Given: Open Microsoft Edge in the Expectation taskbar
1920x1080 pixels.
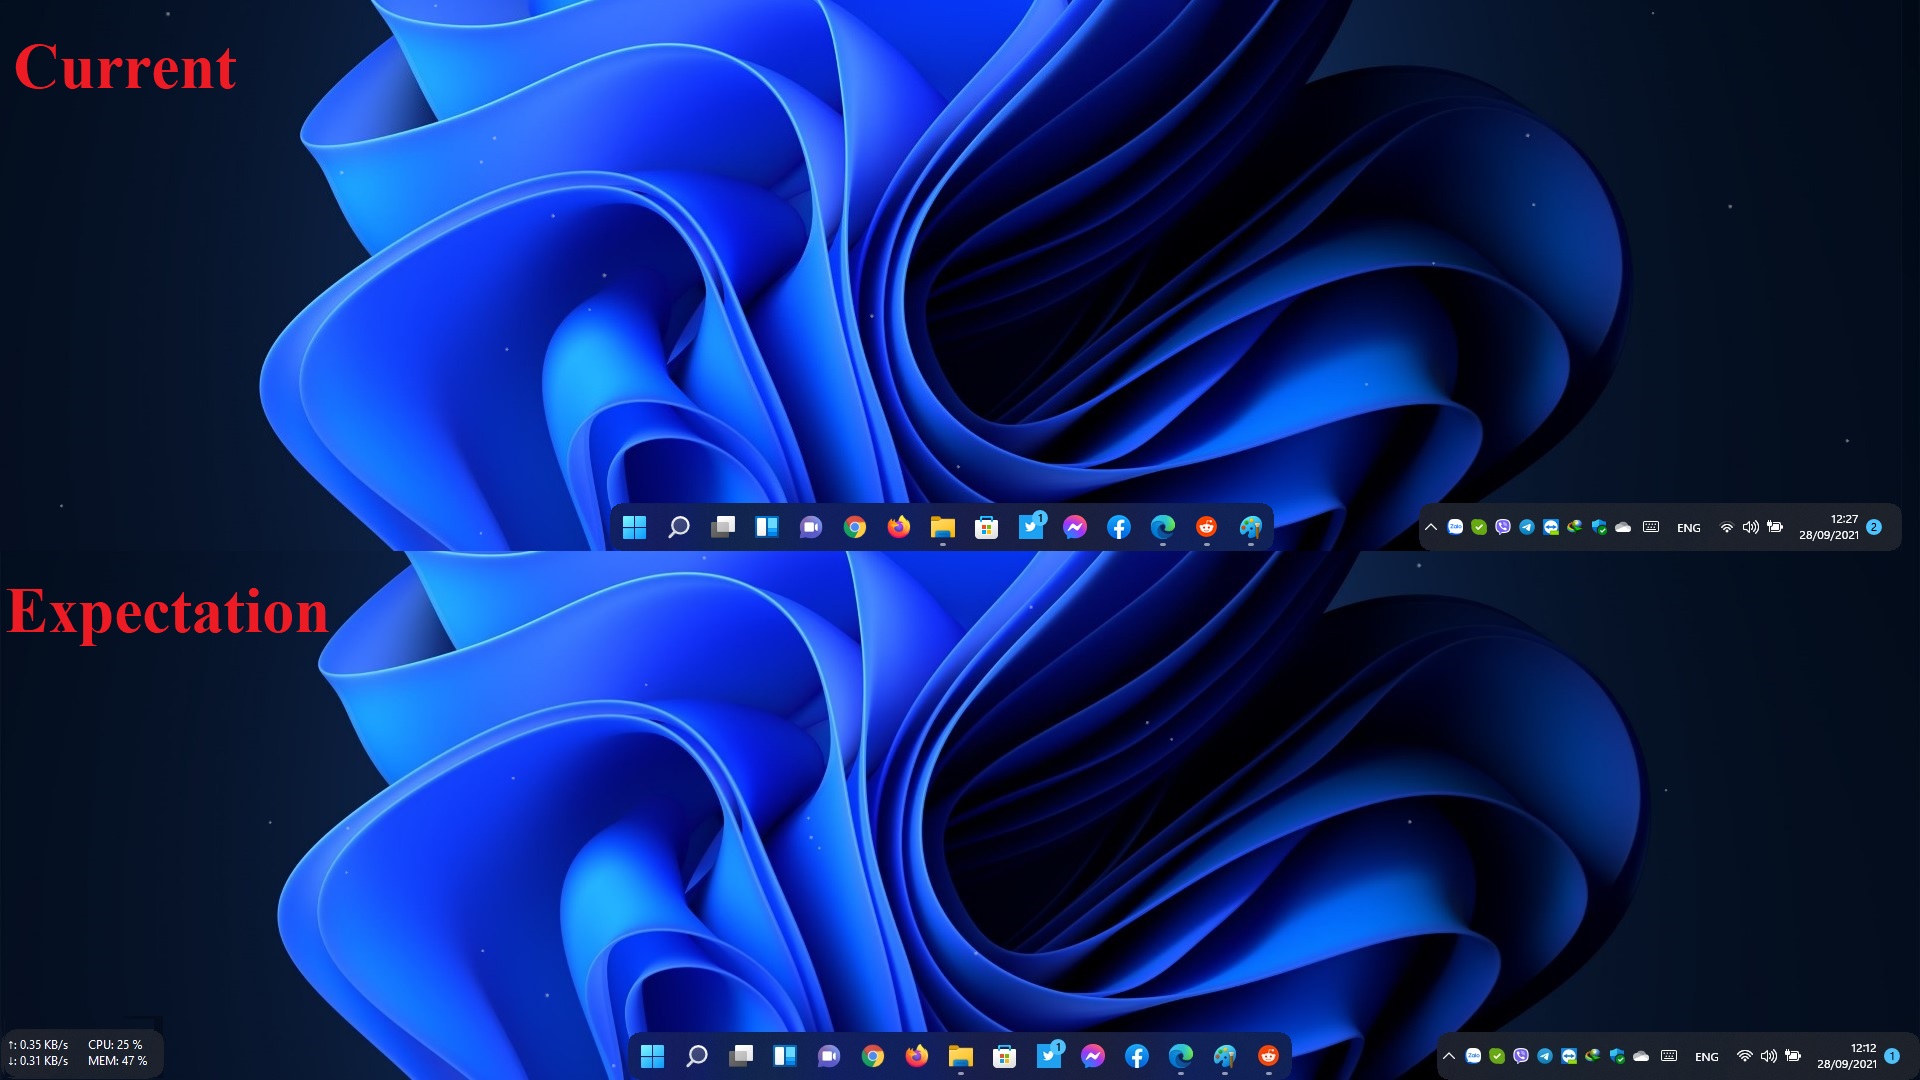Looking at the screenshot, I should point(1181,1056).
